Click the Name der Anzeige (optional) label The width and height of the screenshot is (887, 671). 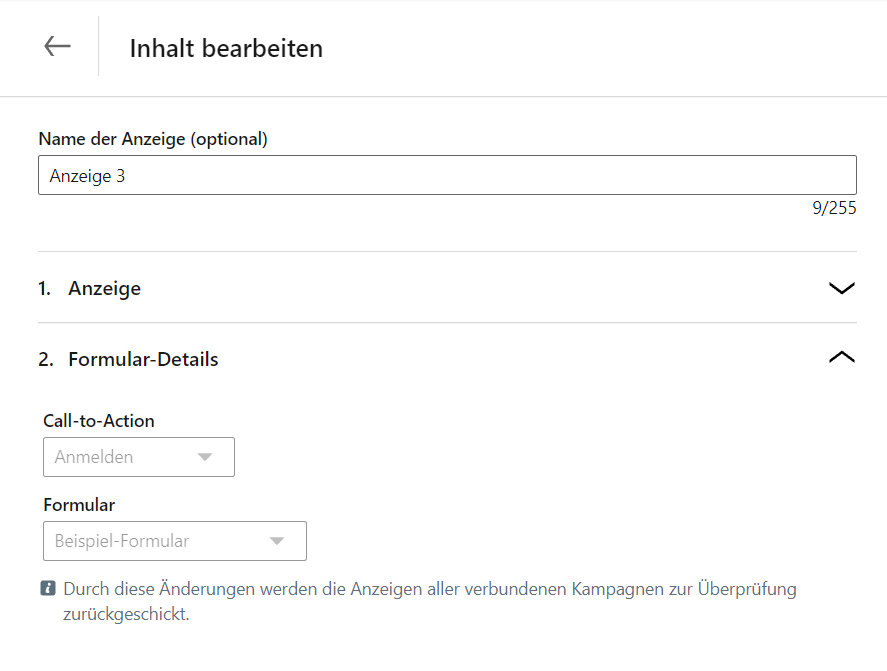click(153, 139)
